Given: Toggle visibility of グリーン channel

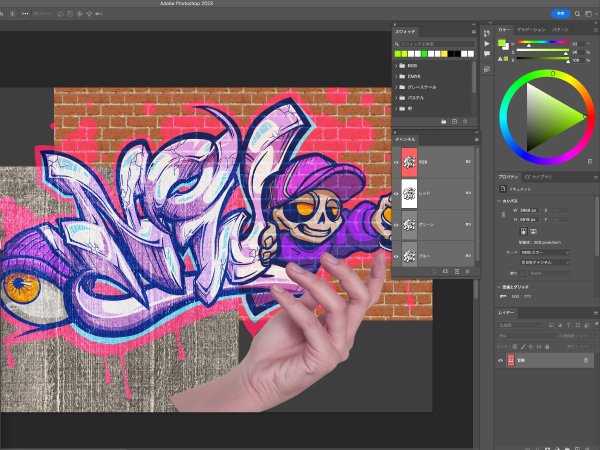Looking at the screenshot, I should [396, 225].
